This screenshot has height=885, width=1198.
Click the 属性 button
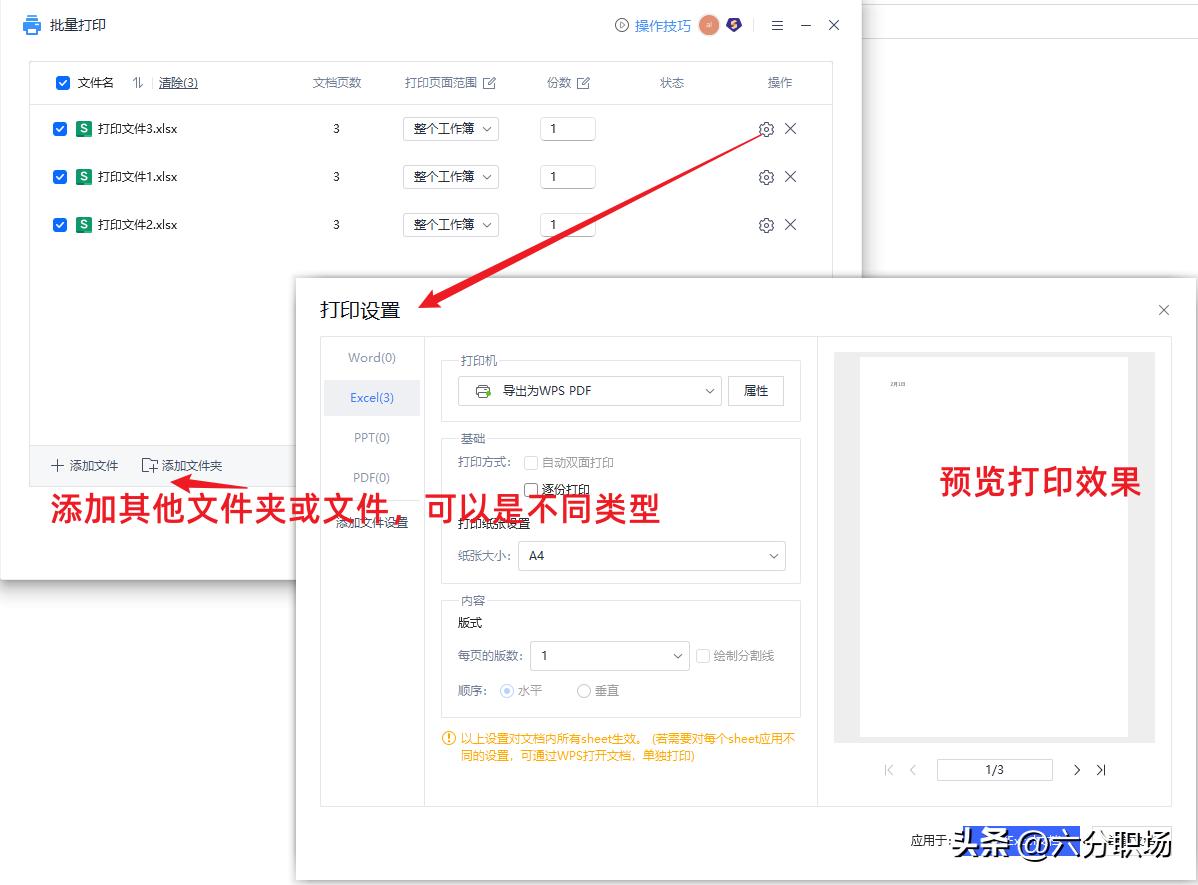(756, 390)
